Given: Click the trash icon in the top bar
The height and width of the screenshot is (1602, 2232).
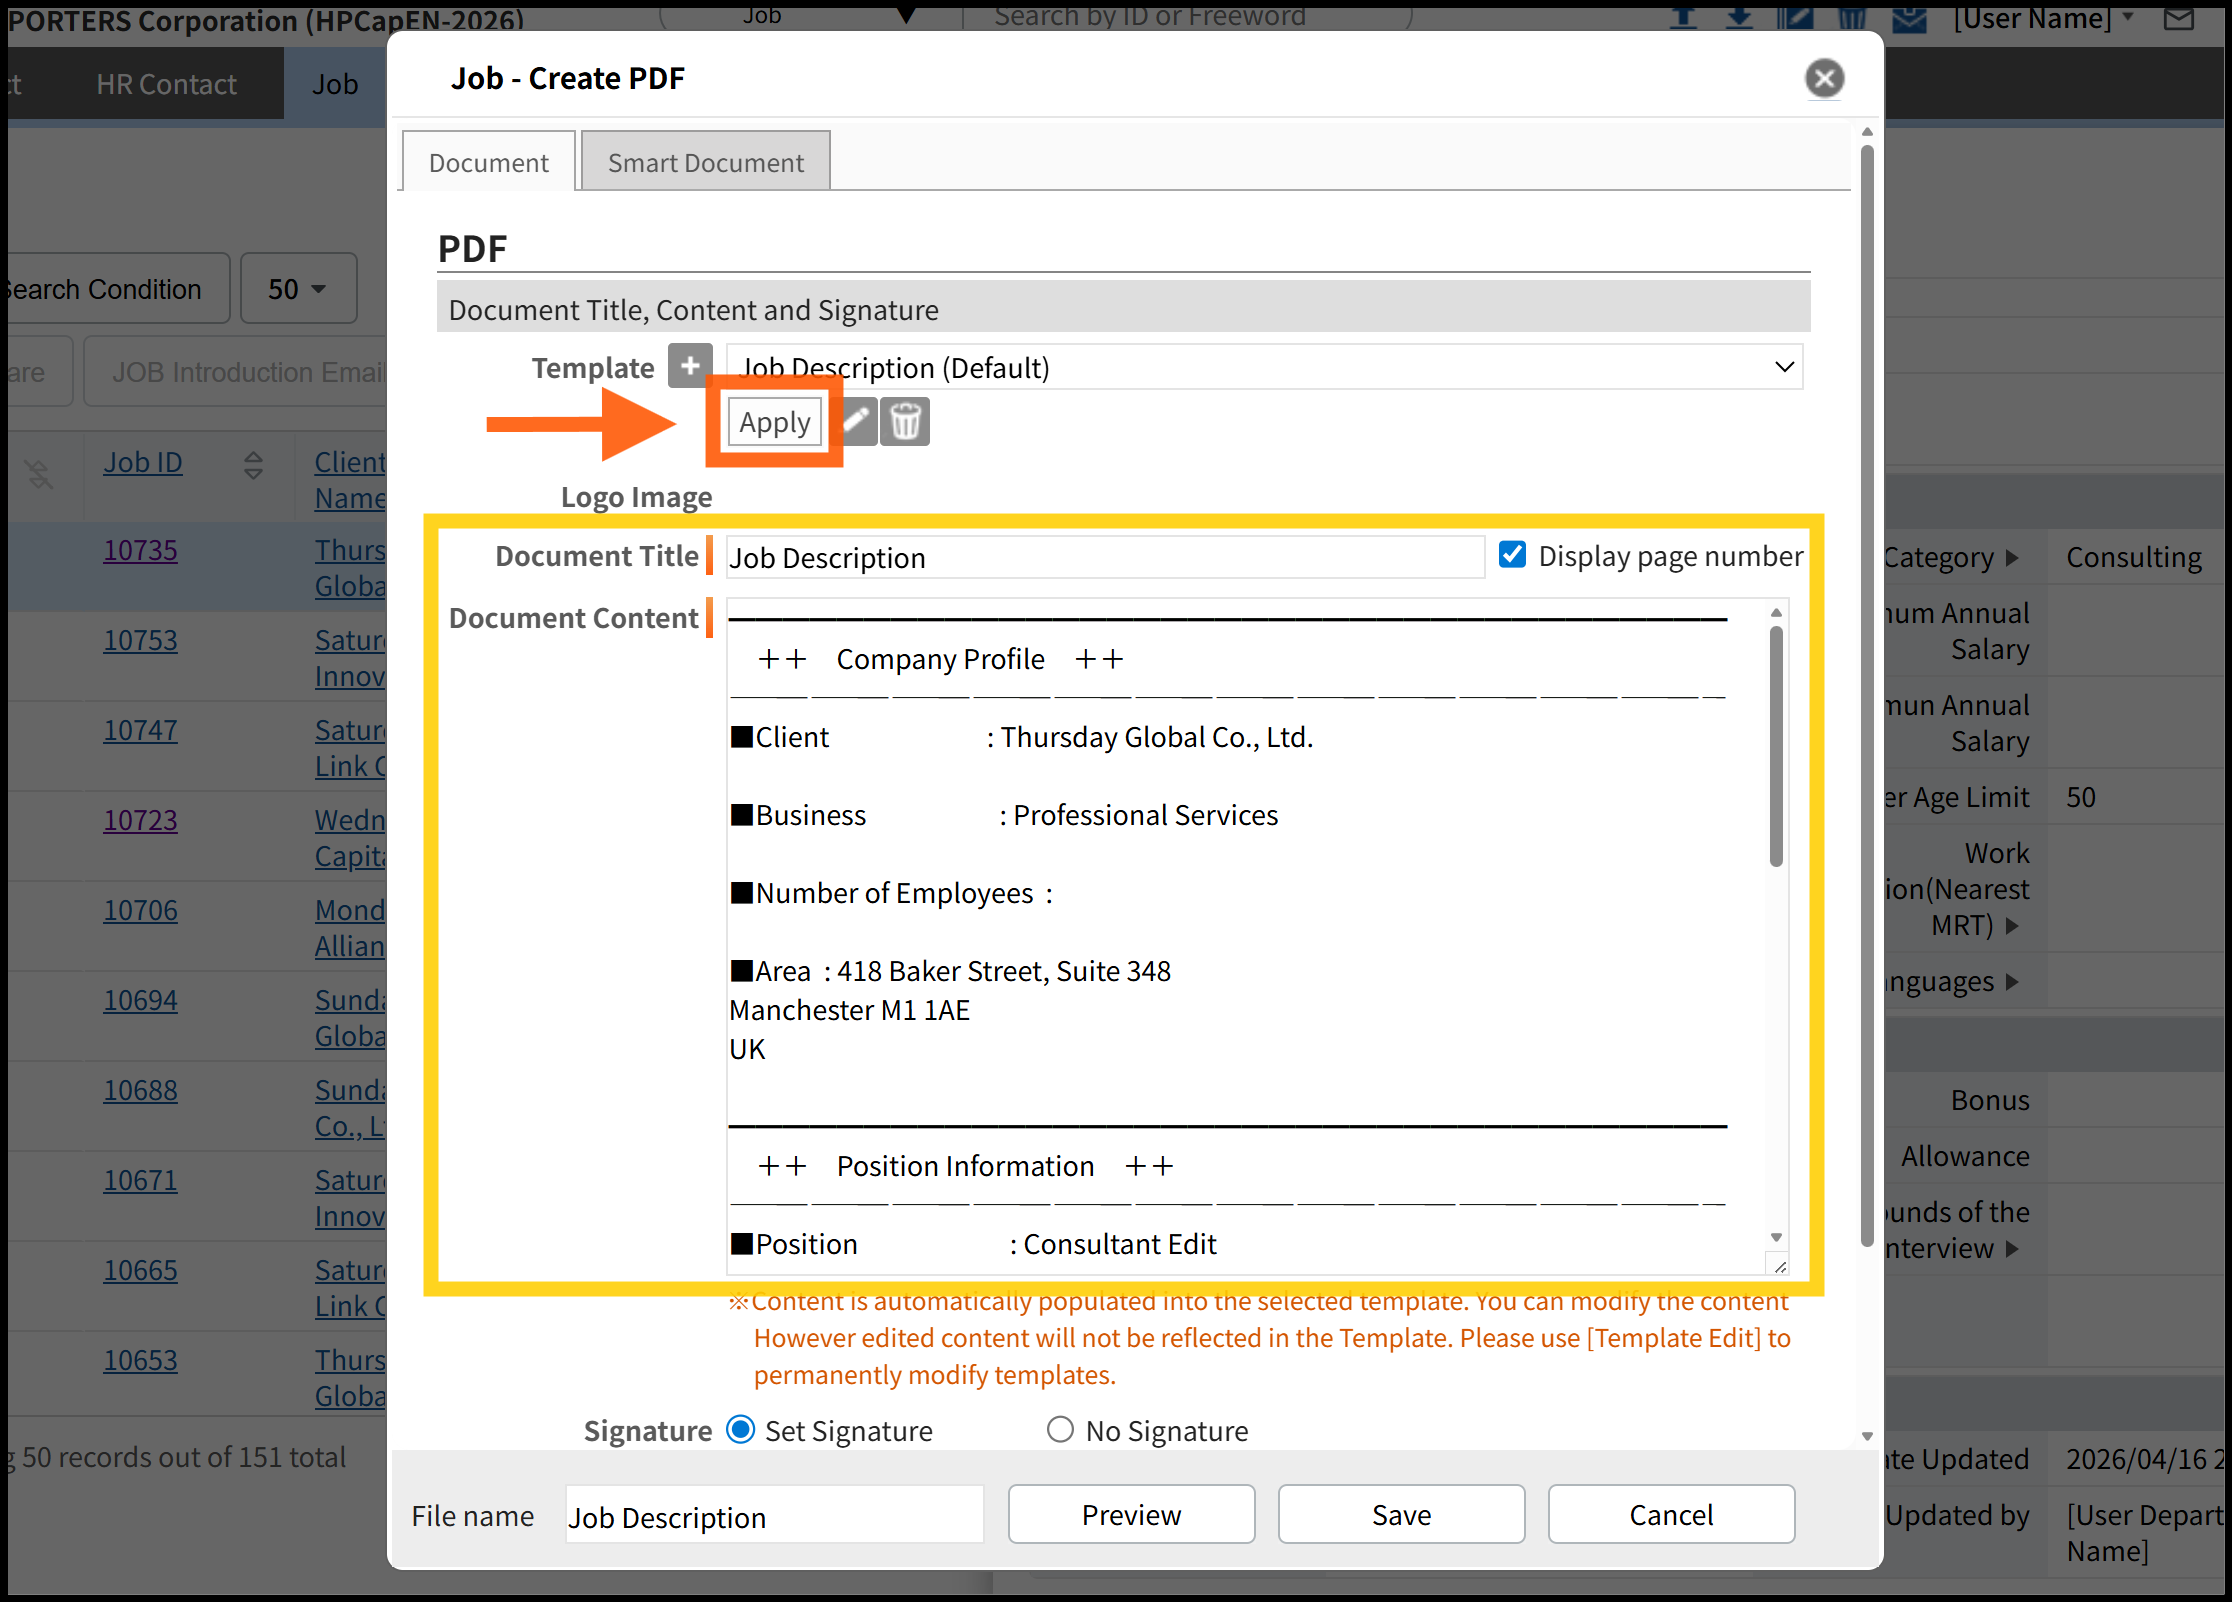Looking at the screenshot, I should click(x=1852, y=18).
